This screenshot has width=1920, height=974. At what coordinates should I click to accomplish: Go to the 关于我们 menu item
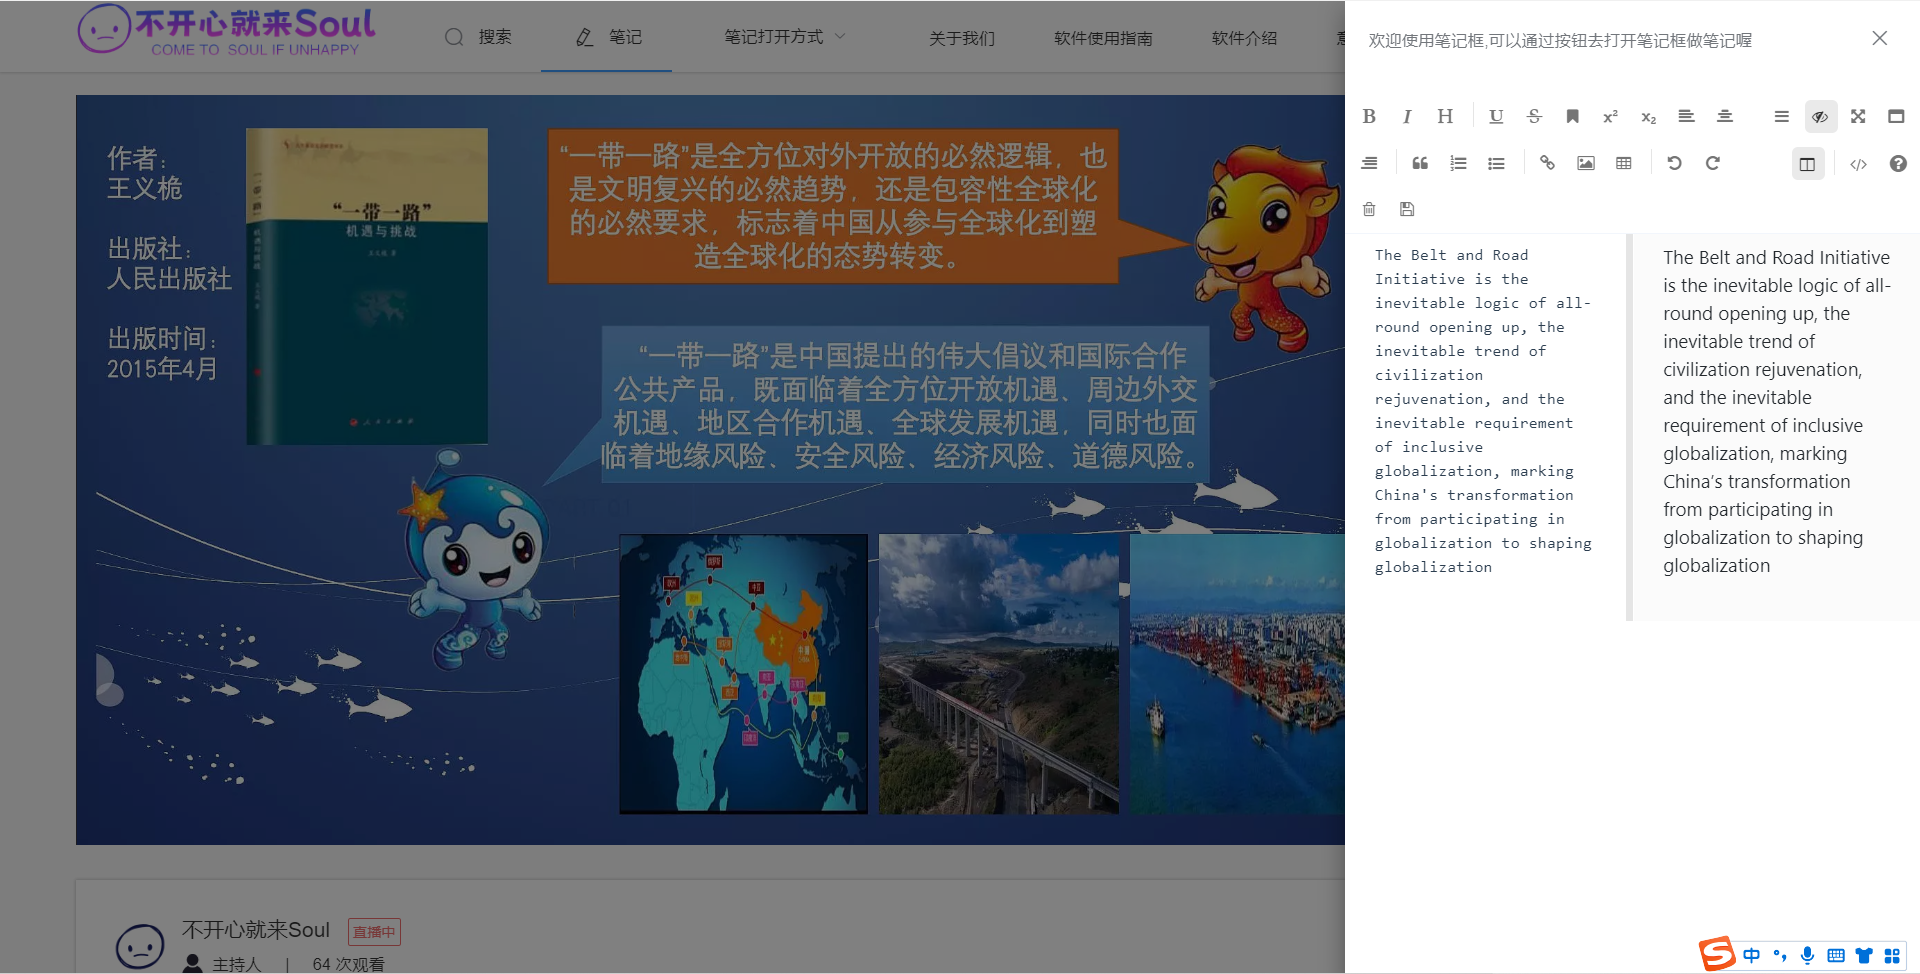(x=961, y=38)
